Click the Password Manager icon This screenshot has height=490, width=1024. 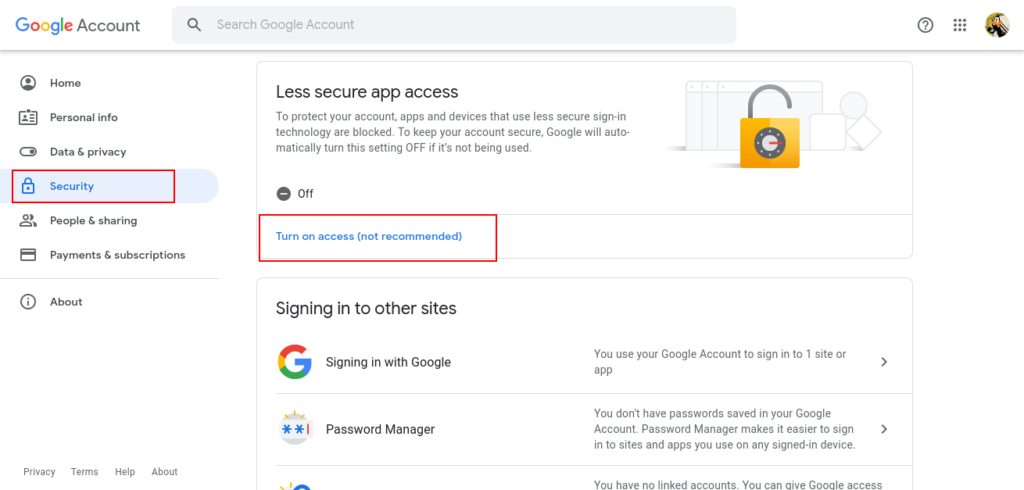coord(295,429)
